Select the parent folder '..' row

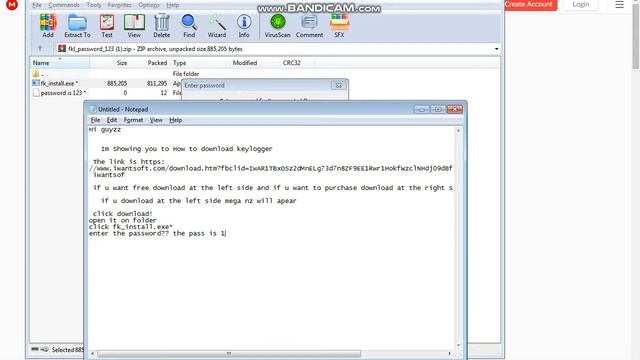(x=38, y=74)
